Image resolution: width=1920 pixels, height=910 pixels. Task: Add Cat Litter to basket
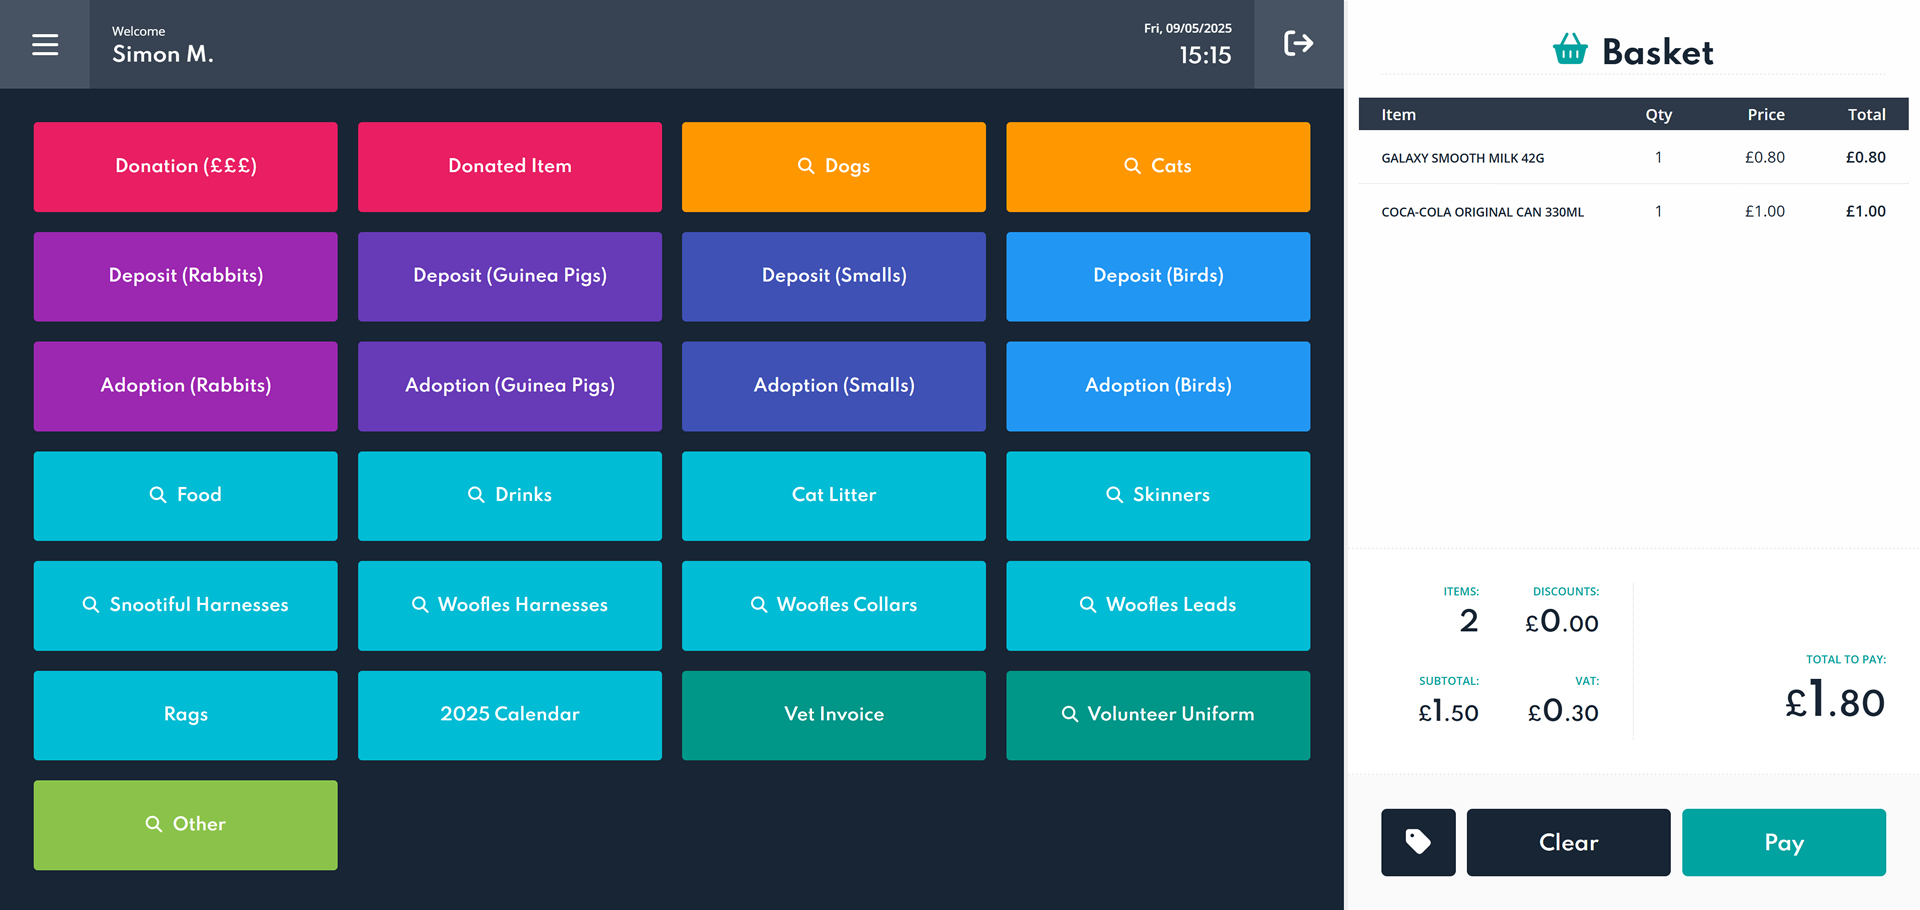pyautogui.click(x=833, y=496)
